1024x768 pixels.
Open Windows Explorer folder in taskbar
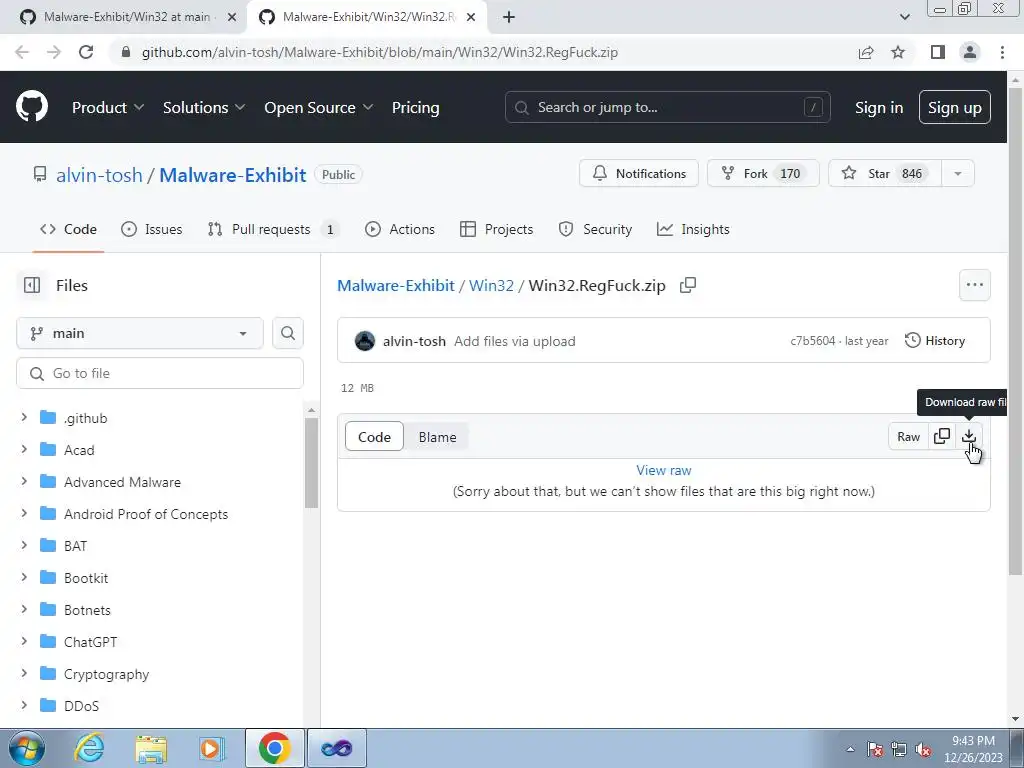(x=151, y=748)
